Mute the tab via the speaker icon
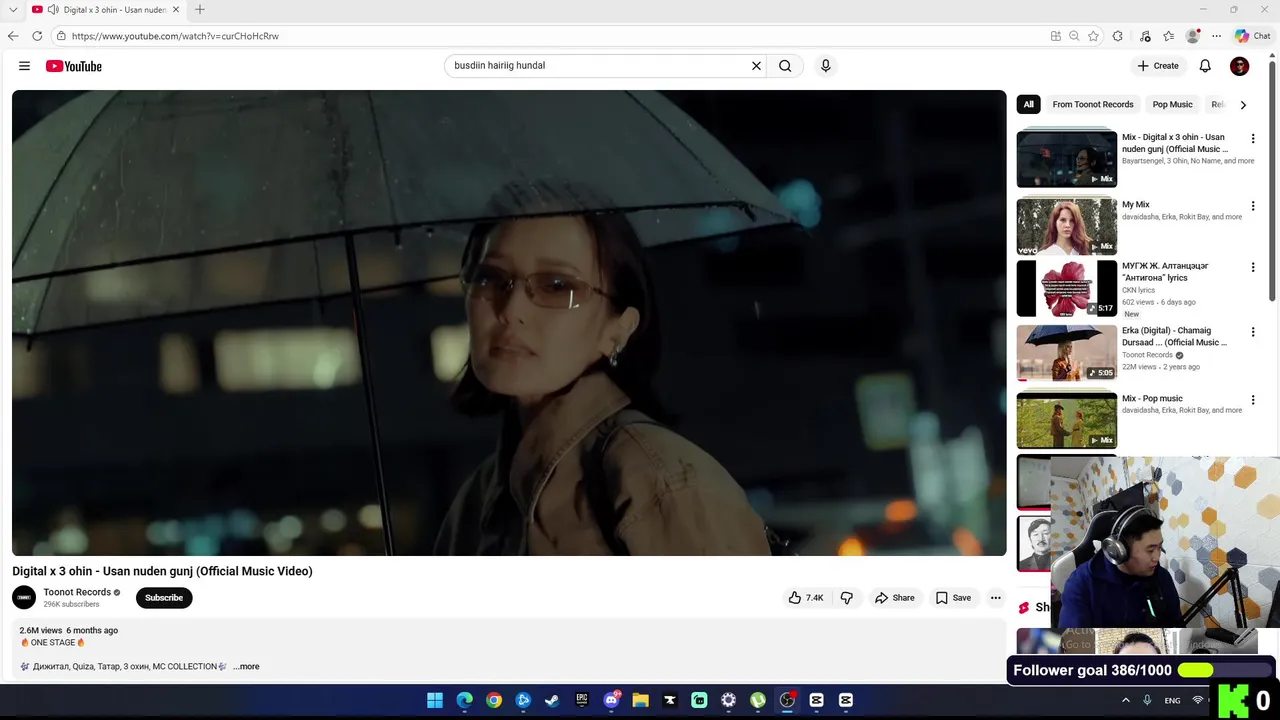The width and height of the screenshot is (1280, 720). tap(52, 10)
